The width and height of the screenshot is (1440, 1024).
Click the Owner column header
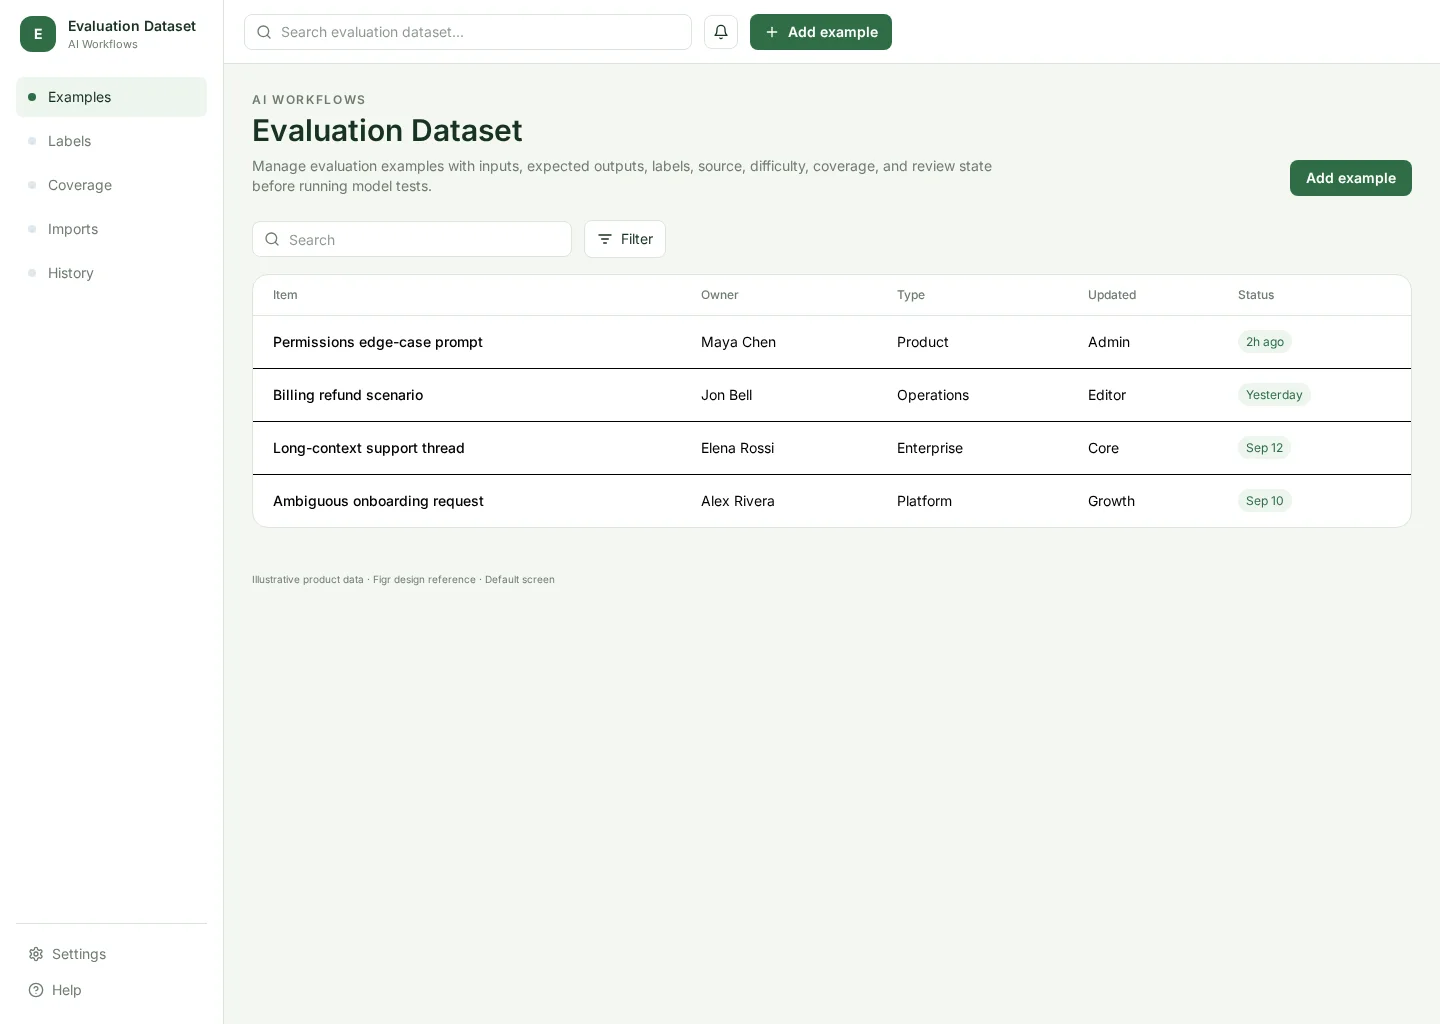(720, 295)
